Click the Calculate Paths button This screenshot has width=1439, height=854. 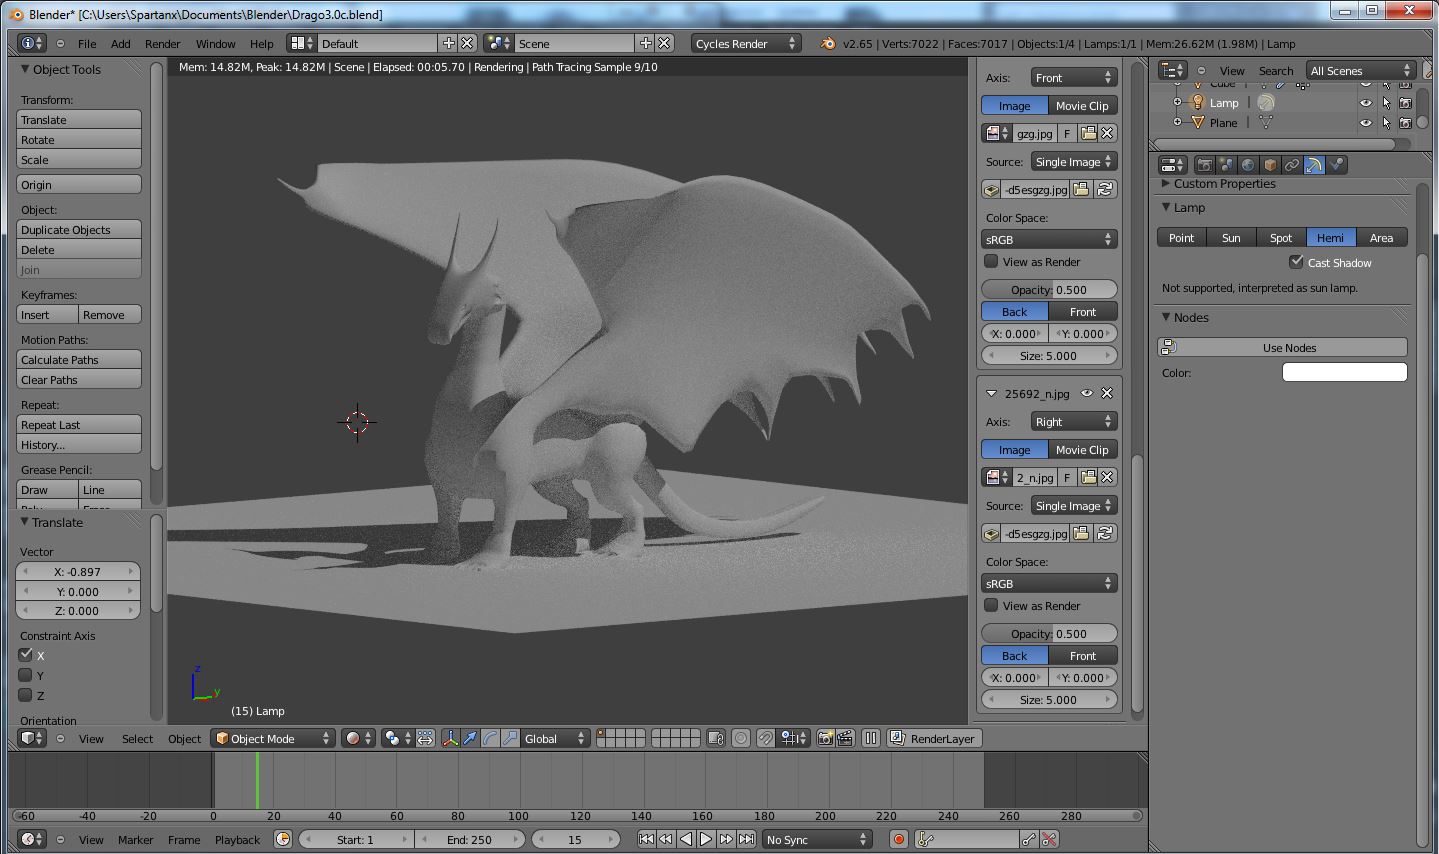click(79, 359)
